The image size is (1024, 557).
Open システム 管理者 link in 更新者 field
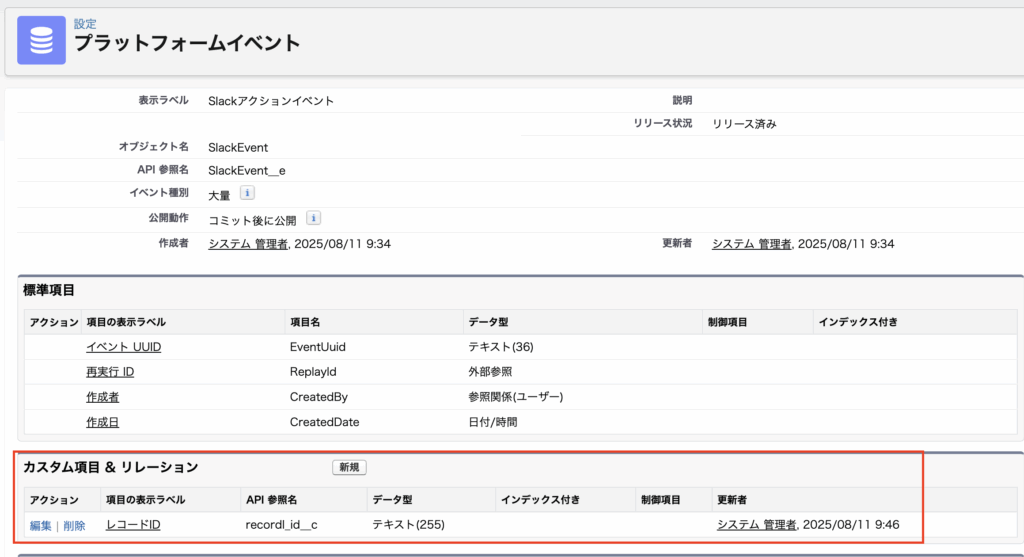click(752, 244)
